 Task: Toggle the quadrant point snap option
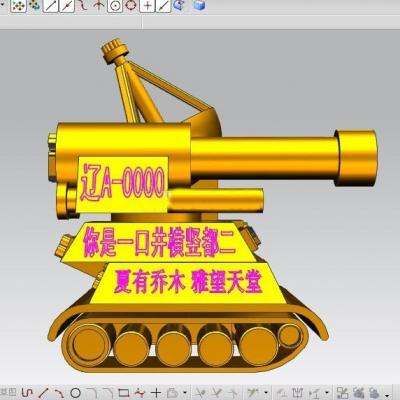[x=131, y=6]
